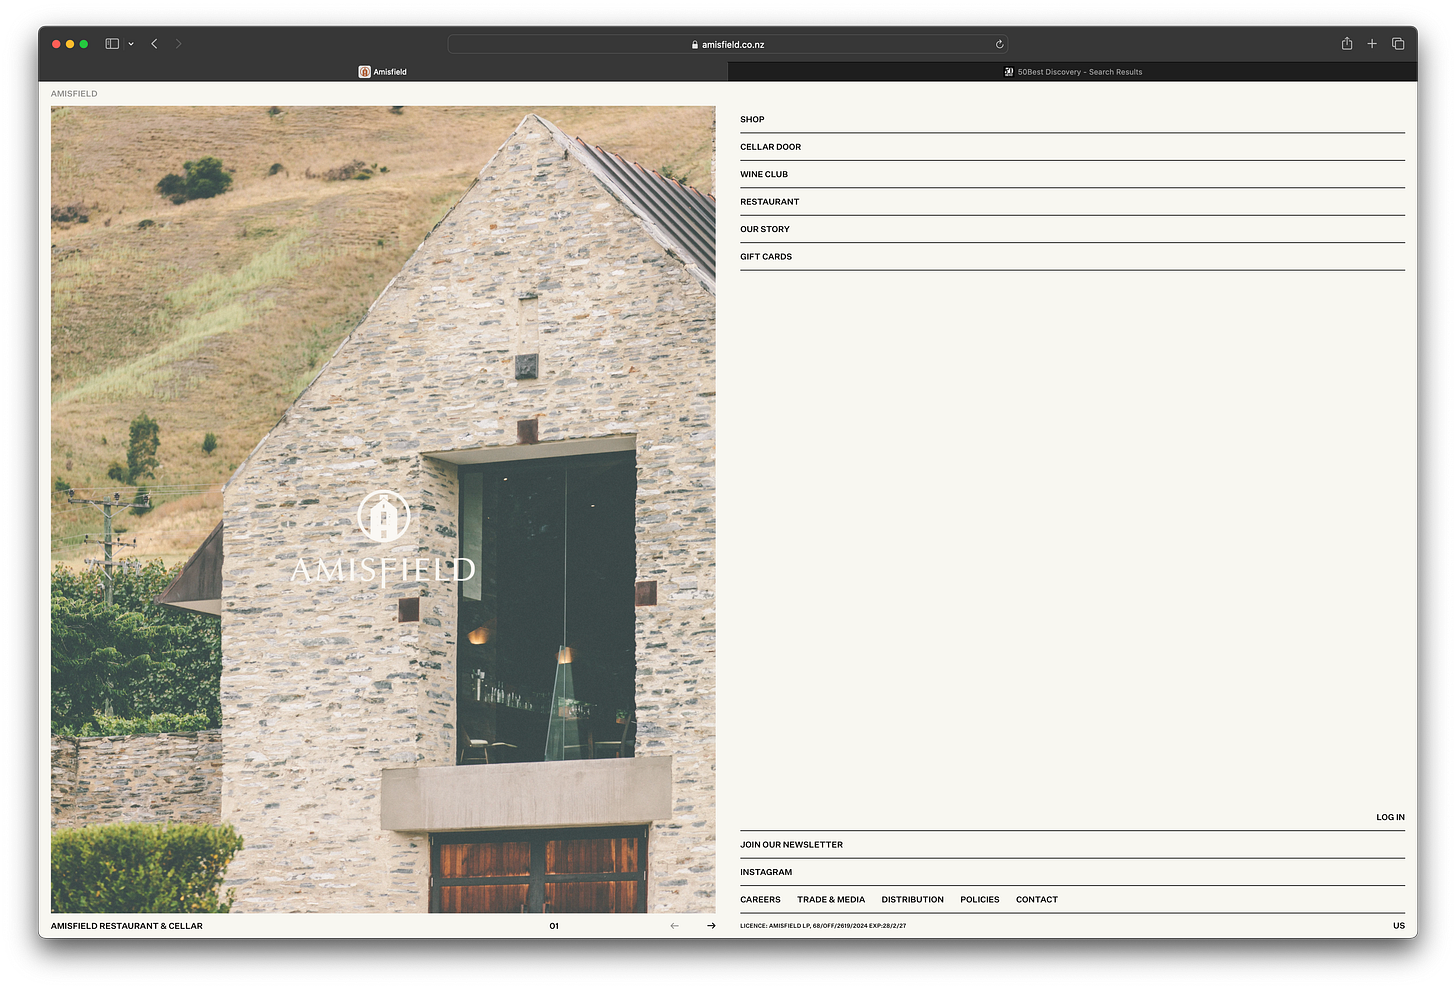Open the CONTACT footer link
This screenshot has width=1456, height=989.
[1037, 900]
